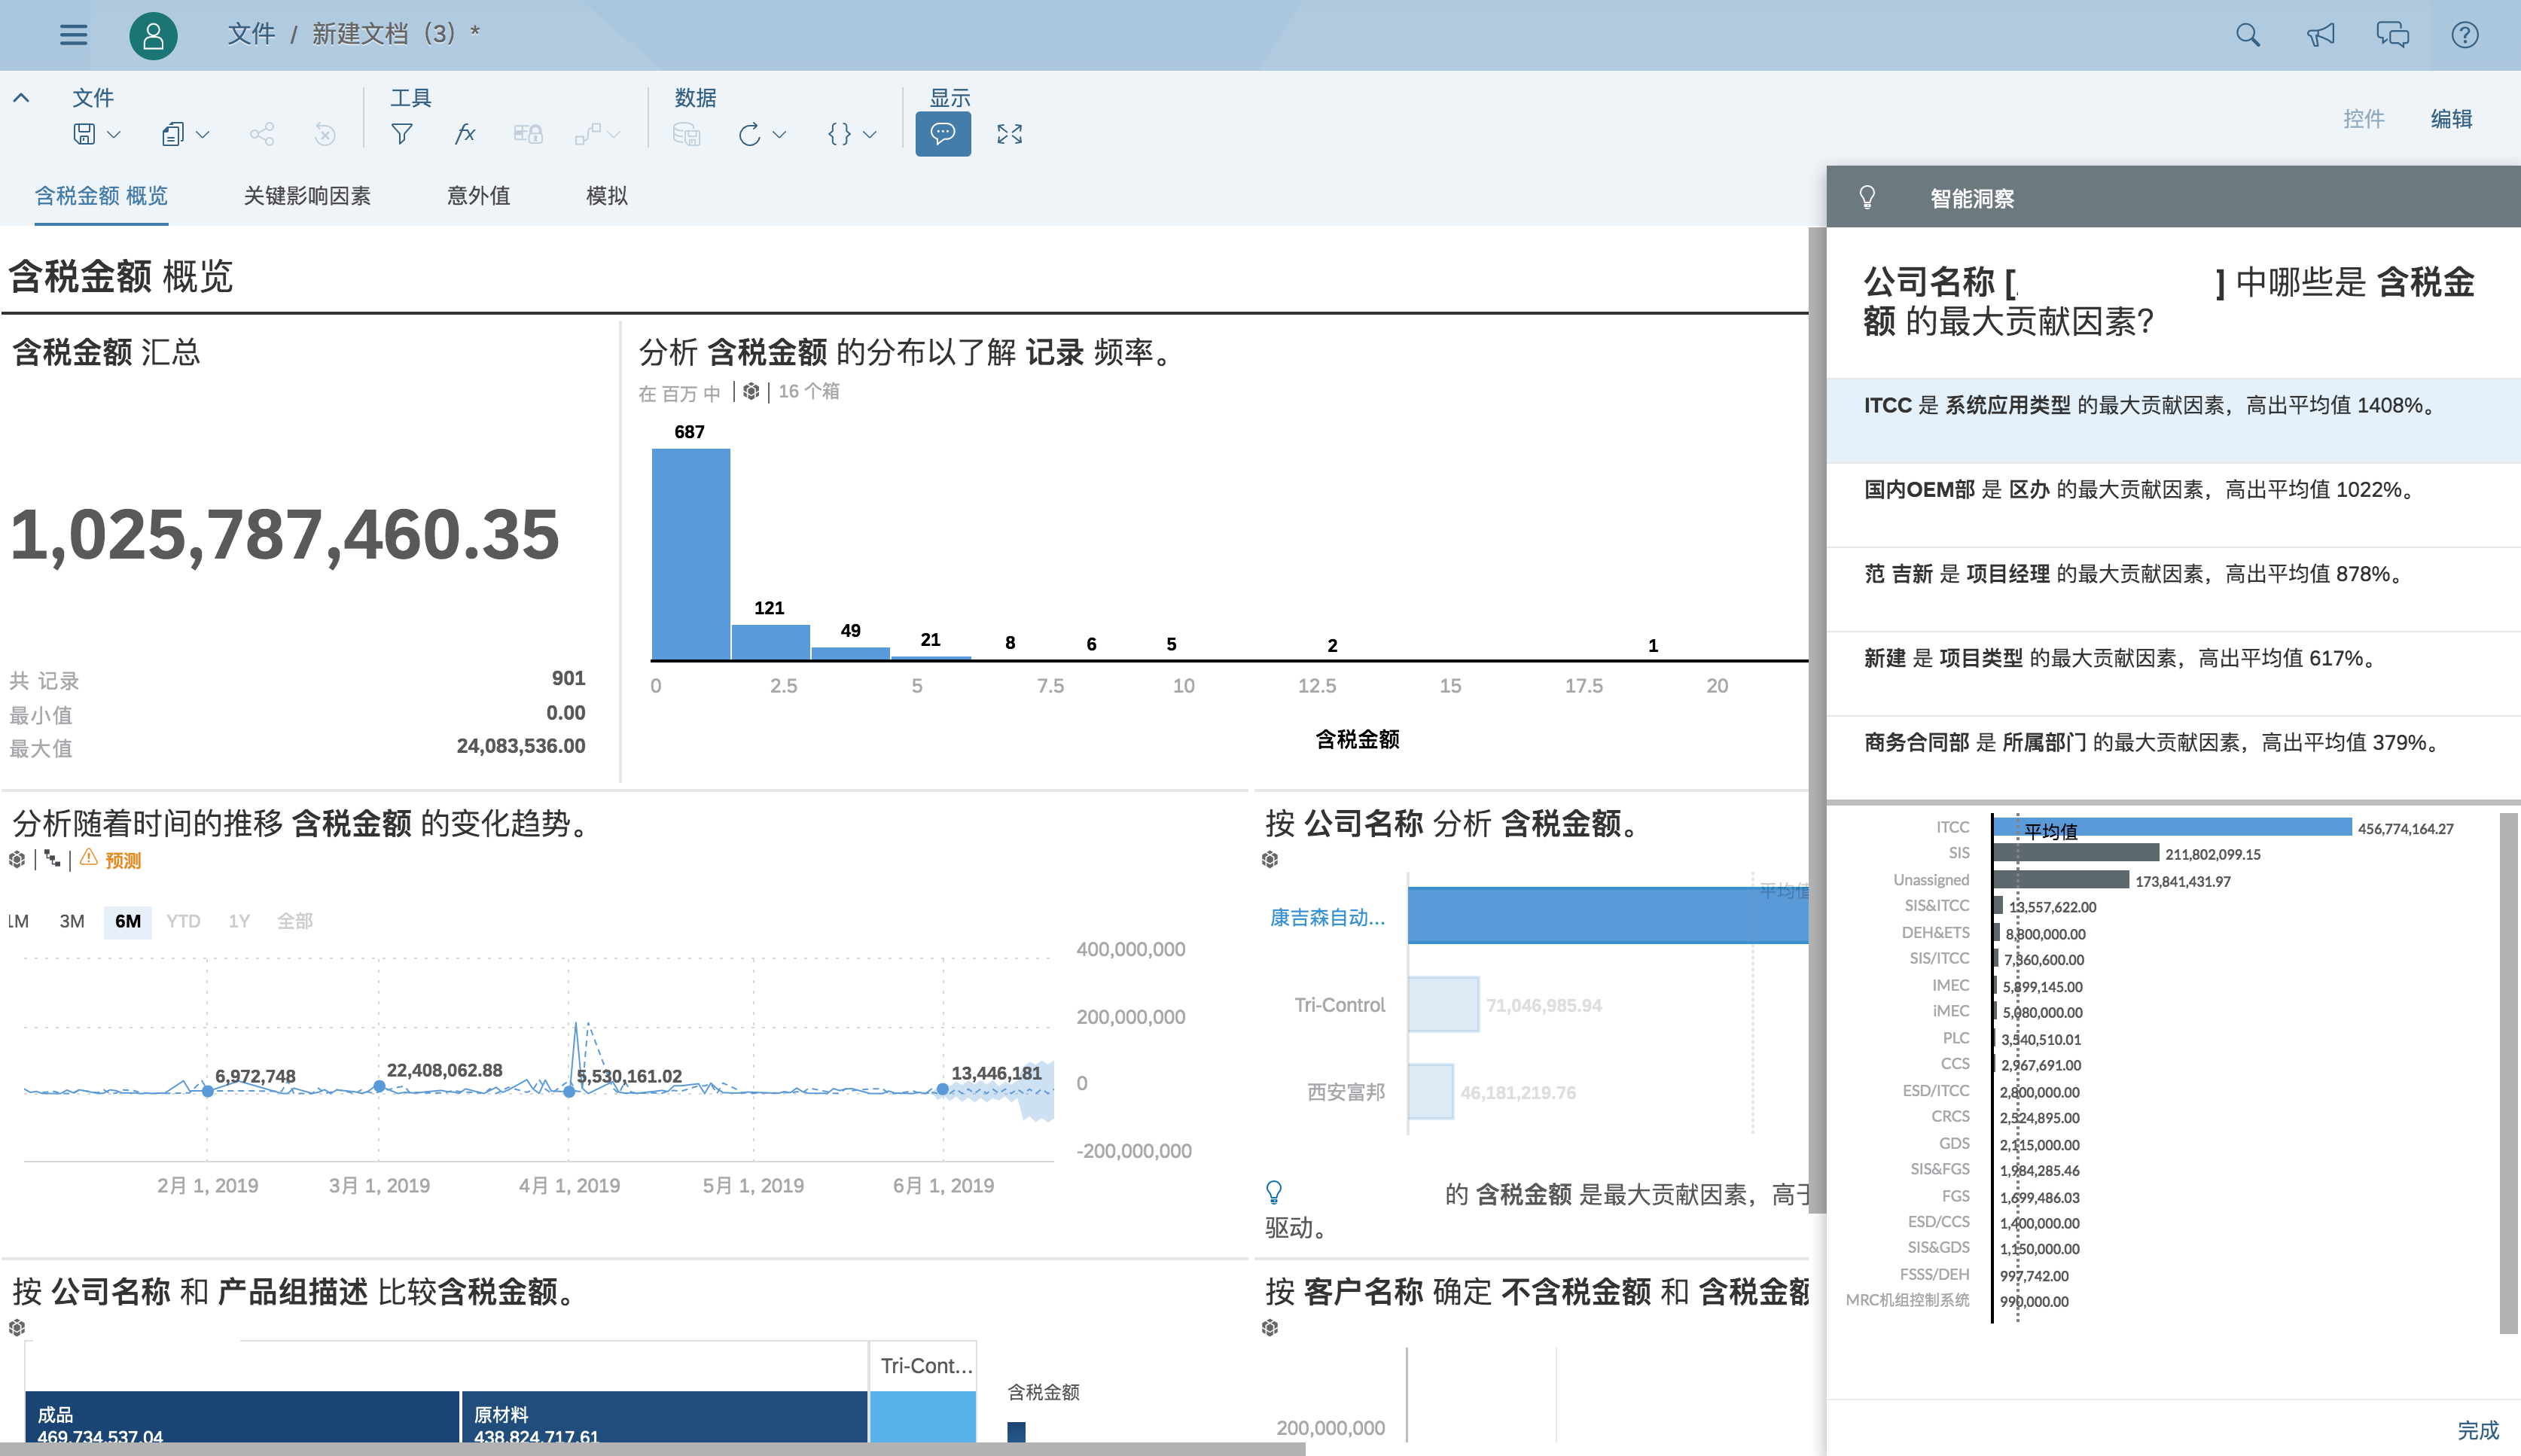
Task: Expand the curly braces dropdown arrow
Action: point(869,134)
